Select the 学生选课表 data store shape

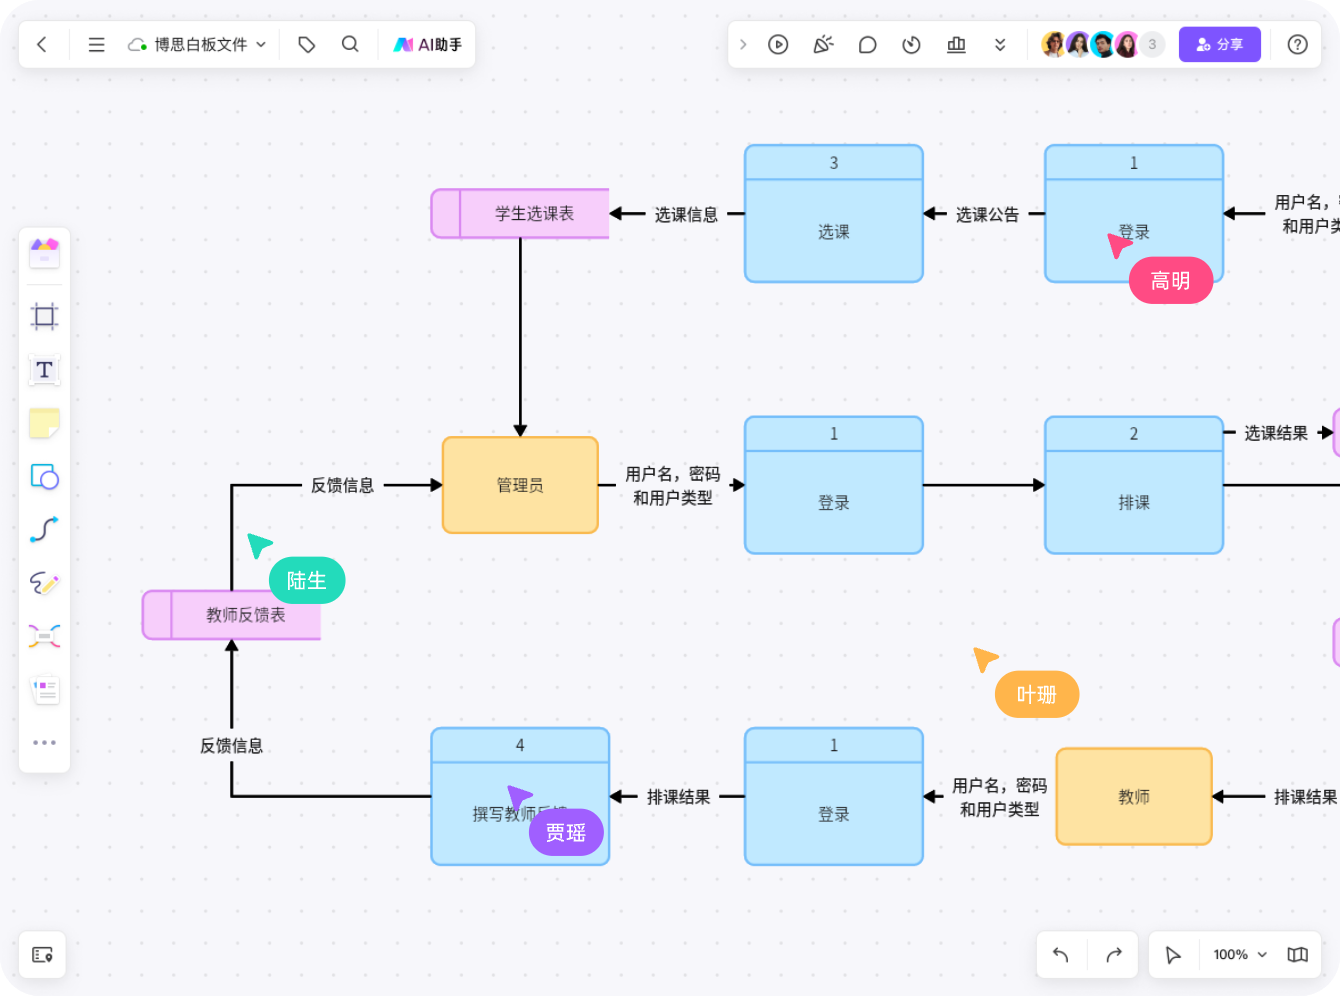pyautogui.click(x=520, y=214)
